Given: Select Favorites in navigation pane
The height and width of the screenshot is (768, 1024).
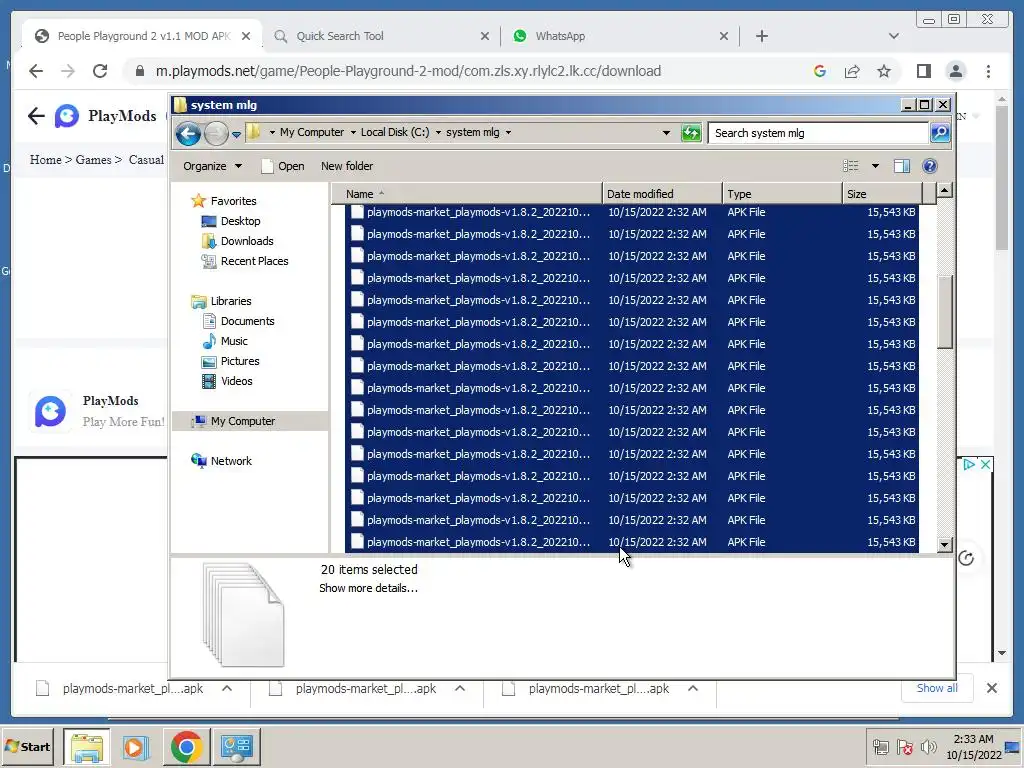Looking at the screenshot, I should (x=233, y=201).
